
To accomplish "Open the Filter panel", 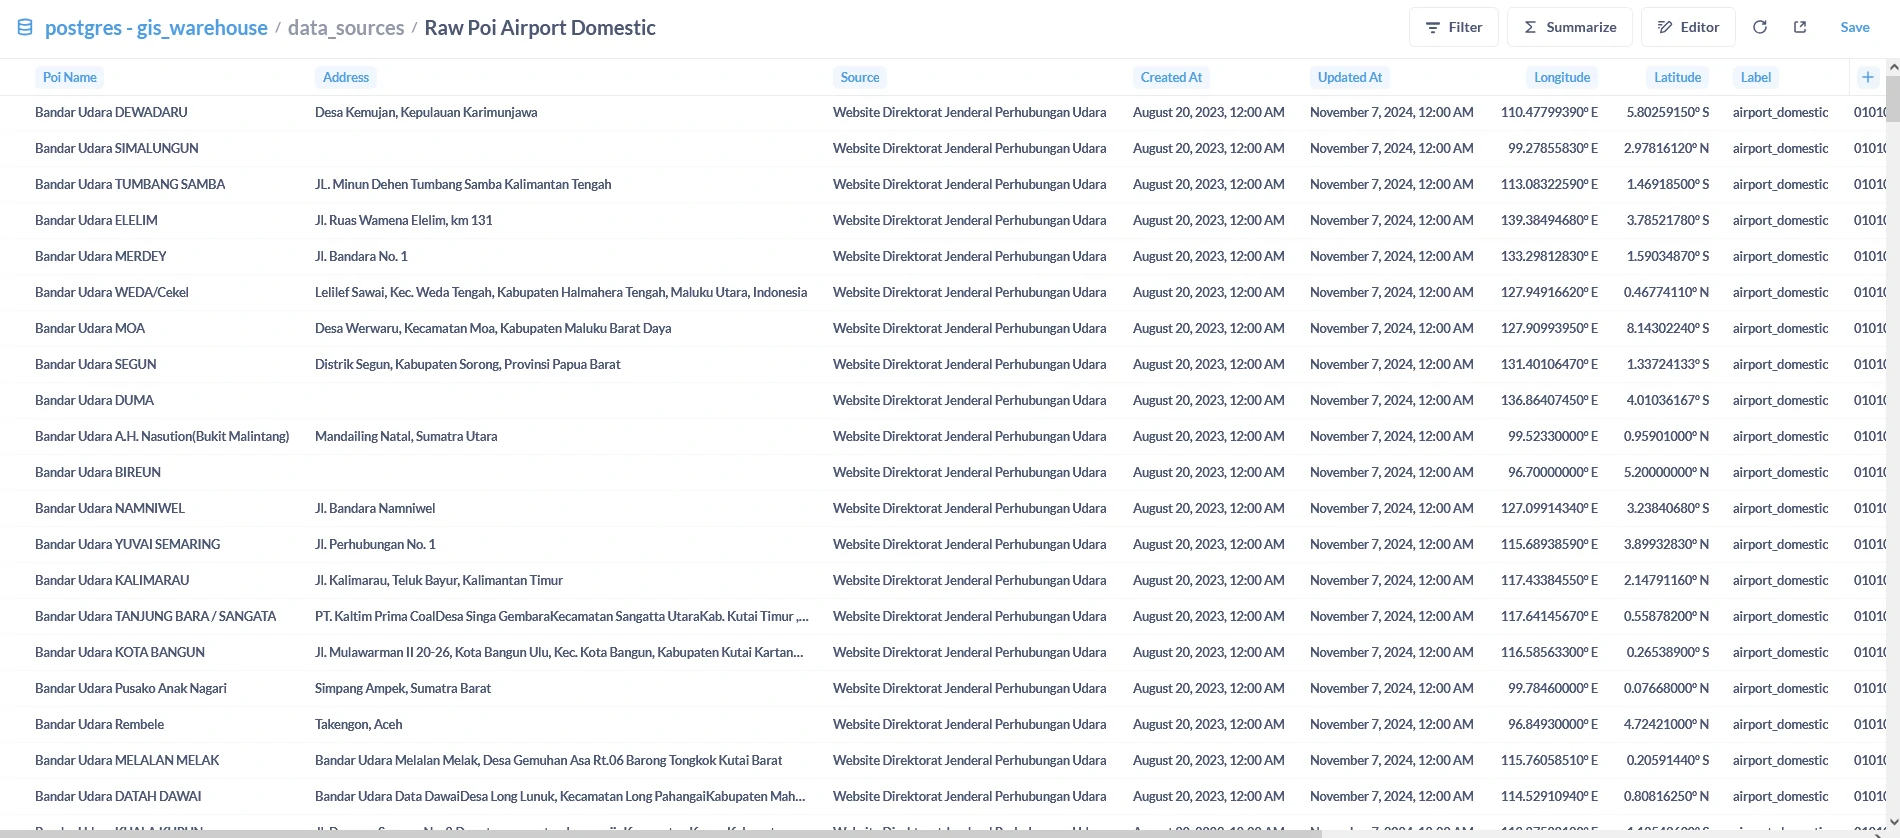I will [x=1453, y=27].
